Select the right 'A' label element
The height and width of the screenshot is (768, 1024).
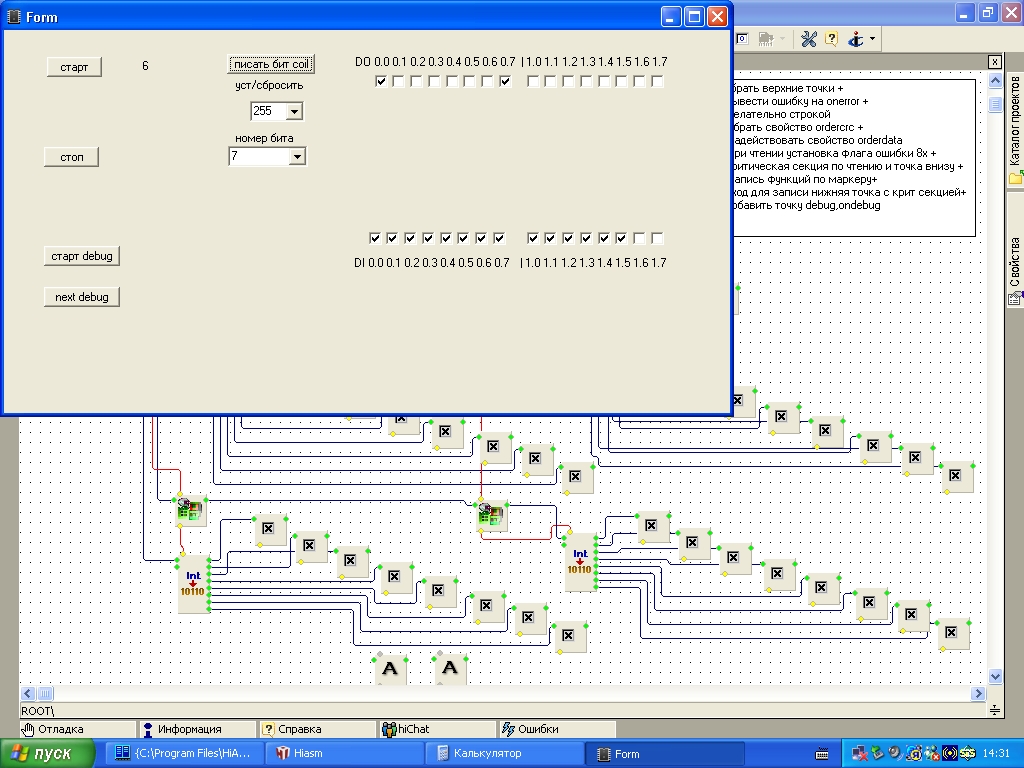coord(450,668)
